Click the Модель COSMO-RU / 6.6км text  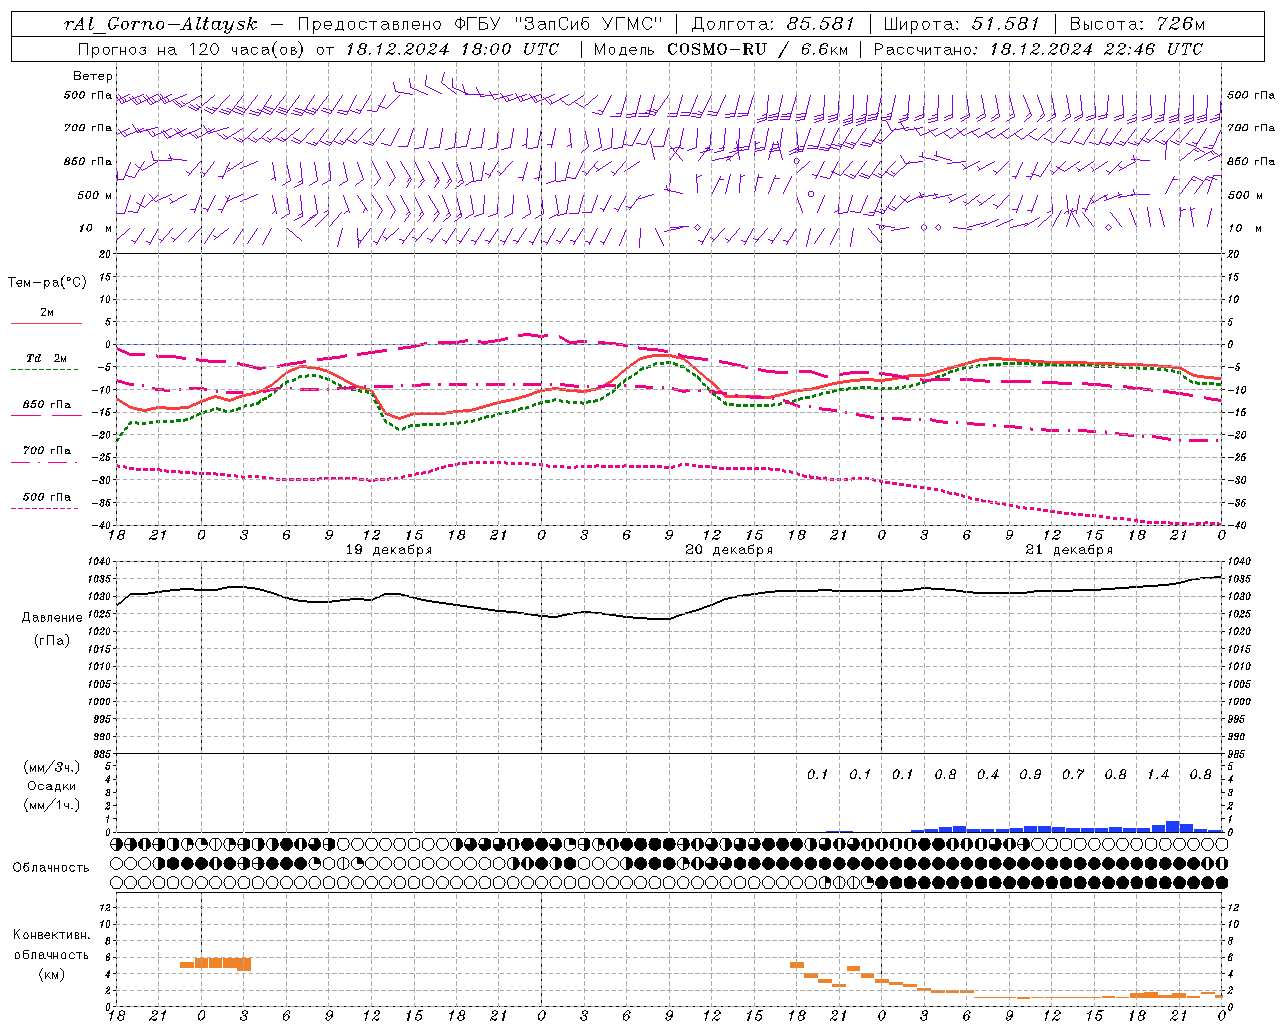[720, 49]
